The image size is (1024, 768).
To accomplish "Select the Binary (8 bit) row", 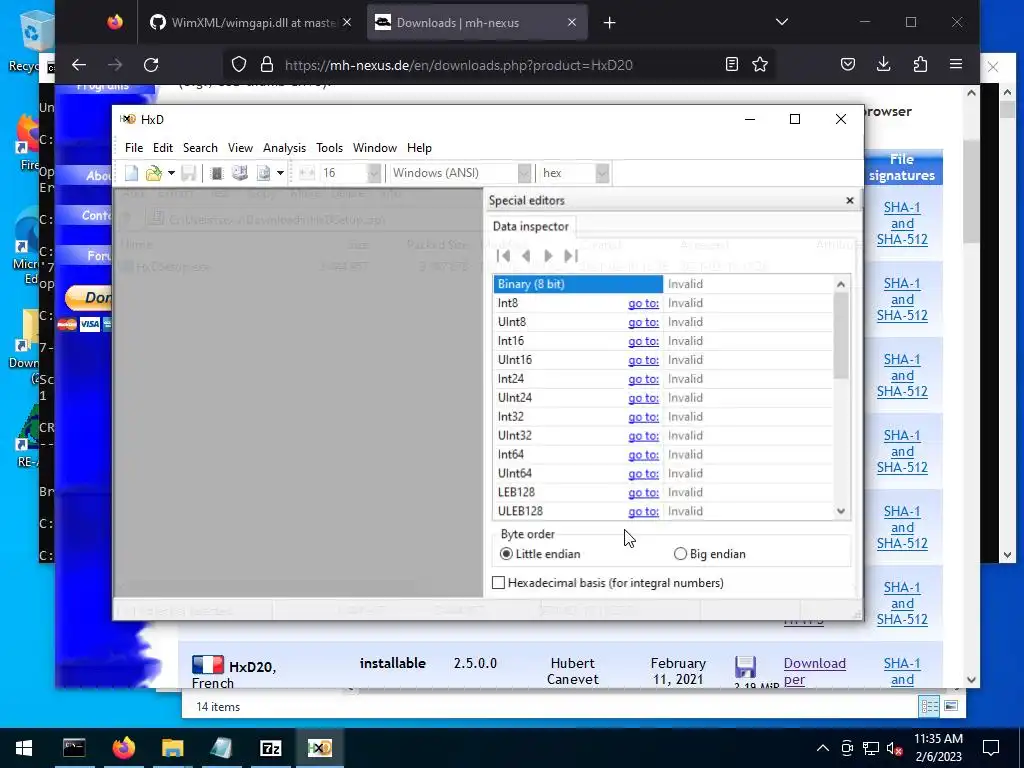I will click(x=662, y=284).
